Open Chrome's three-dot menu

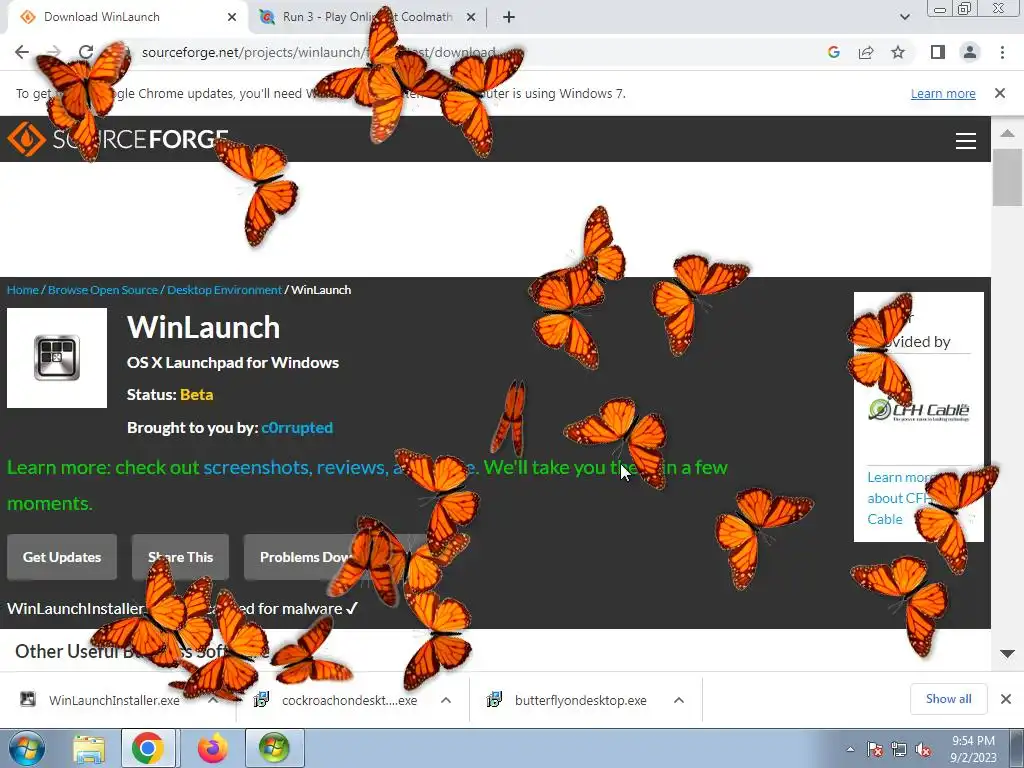coord(1002,52)
